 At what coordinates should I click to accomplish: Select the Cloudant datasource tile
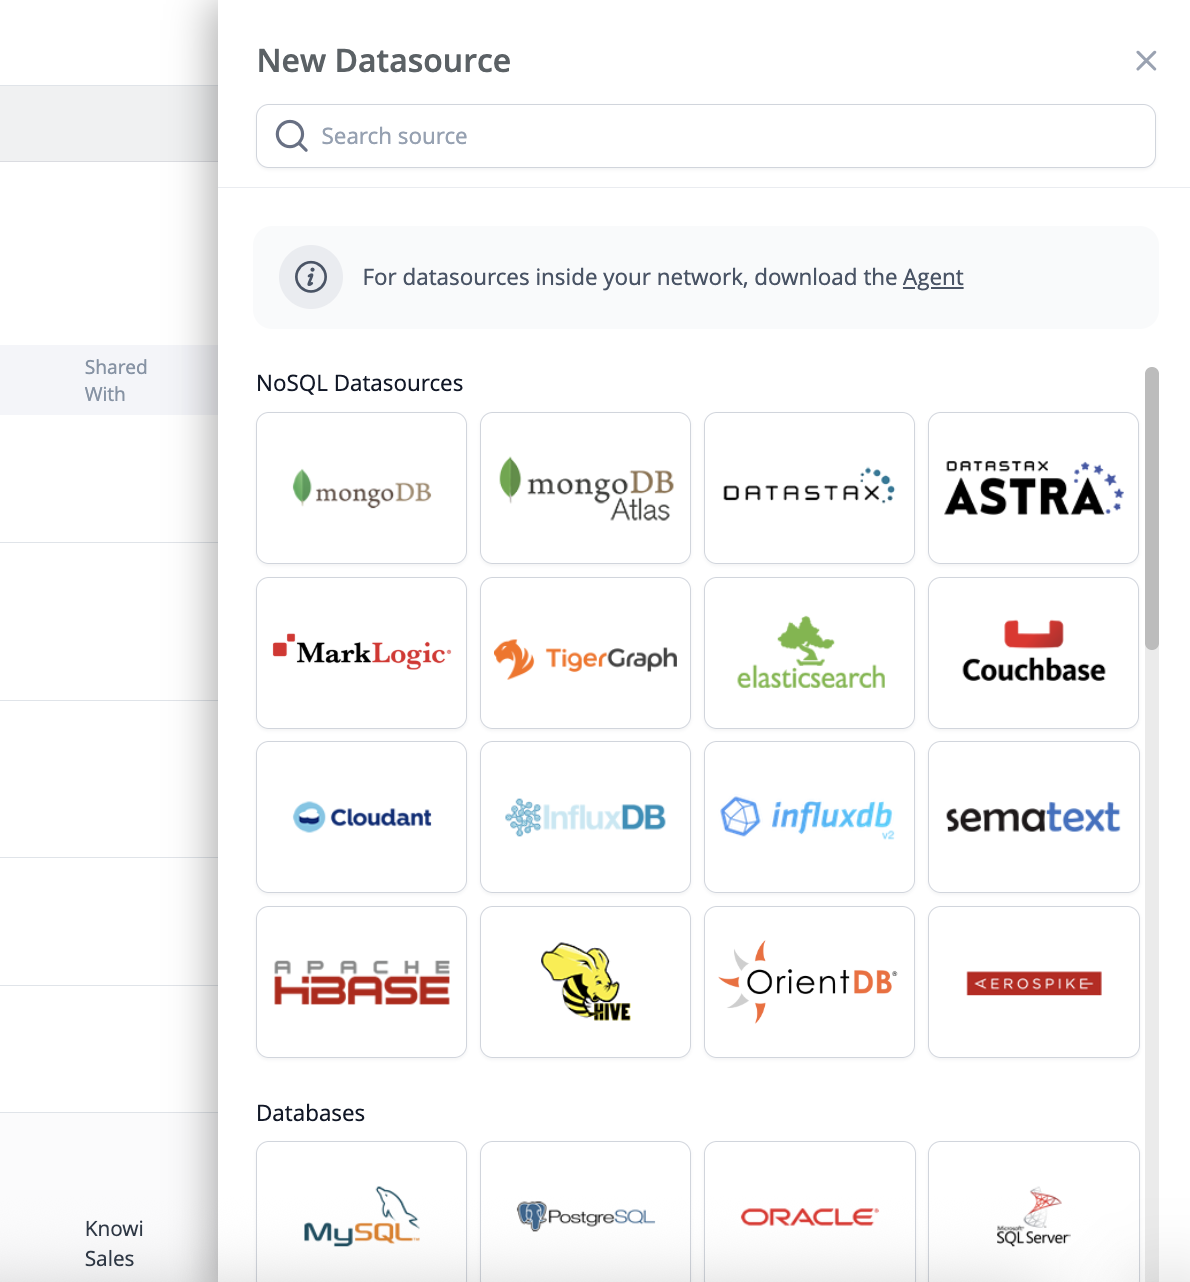[361, 817]
